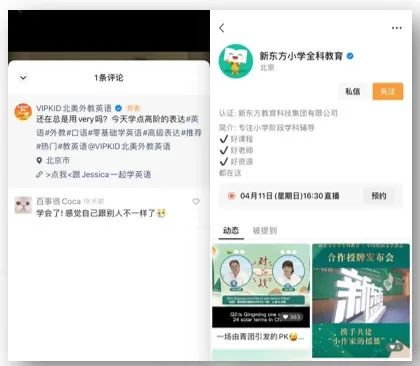Open the three-dot more options menu
This screenshot has height=366, width=420.
[397, 28]
